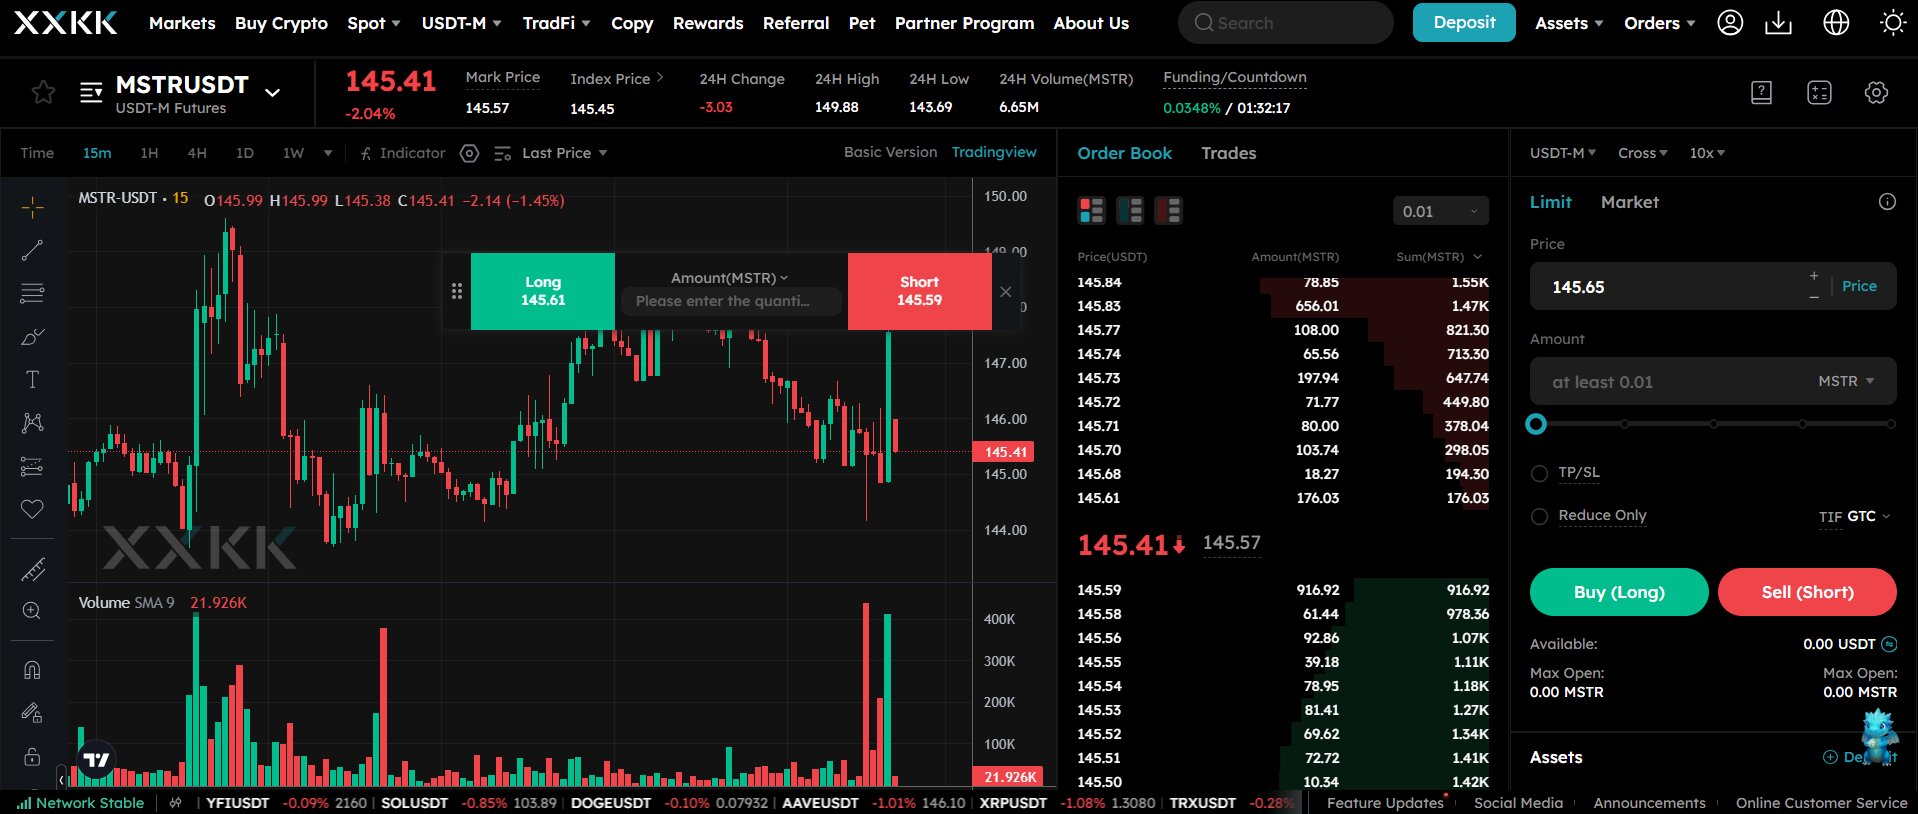Select the brush drawing tool
Viewport: 1918px width, 814px height.
32,337
